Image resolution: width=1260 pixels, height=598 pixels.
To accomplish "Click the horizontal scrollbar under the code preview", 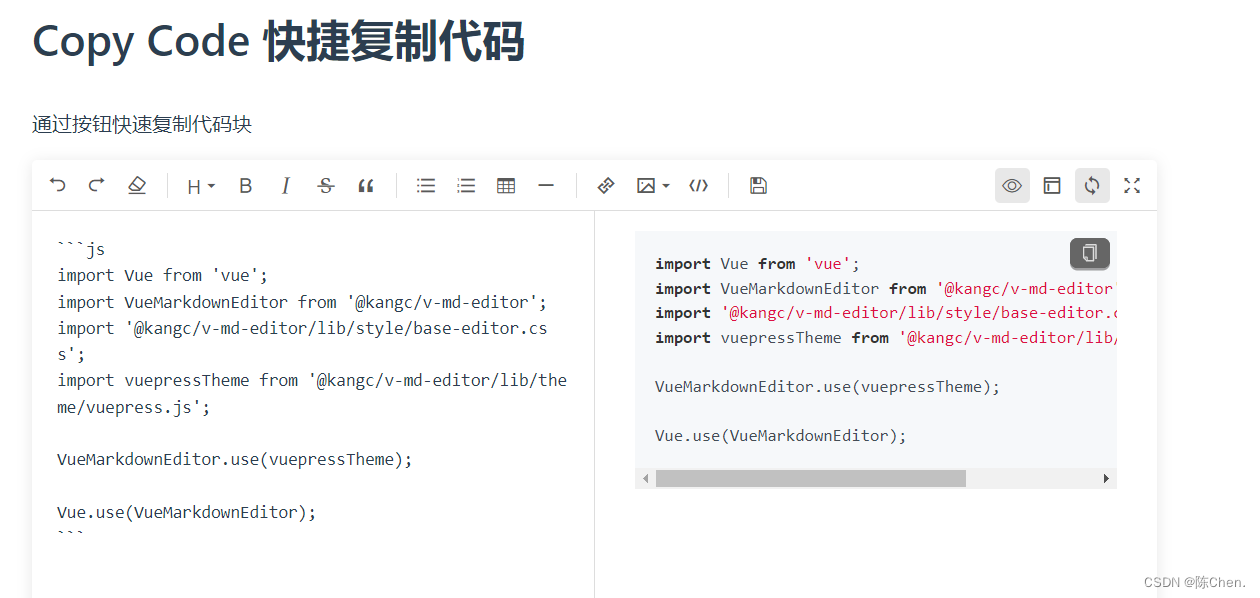I will (x=810, y=478).
